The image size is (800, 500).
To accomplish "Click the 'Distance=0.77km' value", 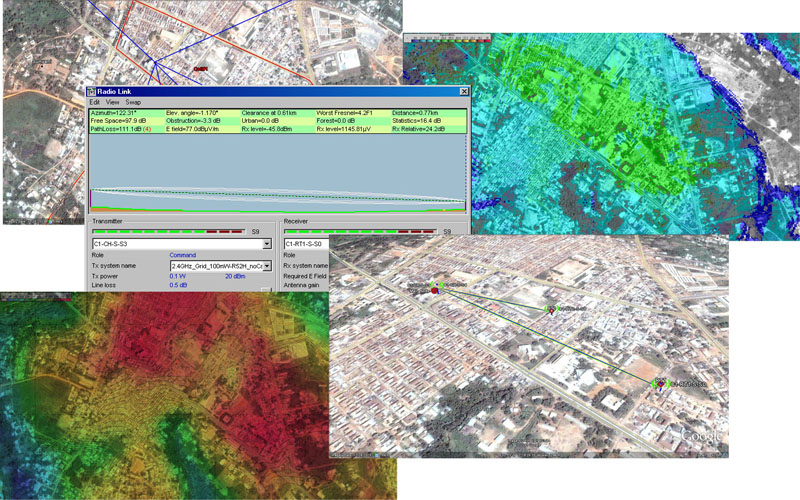I will point(415,113).
